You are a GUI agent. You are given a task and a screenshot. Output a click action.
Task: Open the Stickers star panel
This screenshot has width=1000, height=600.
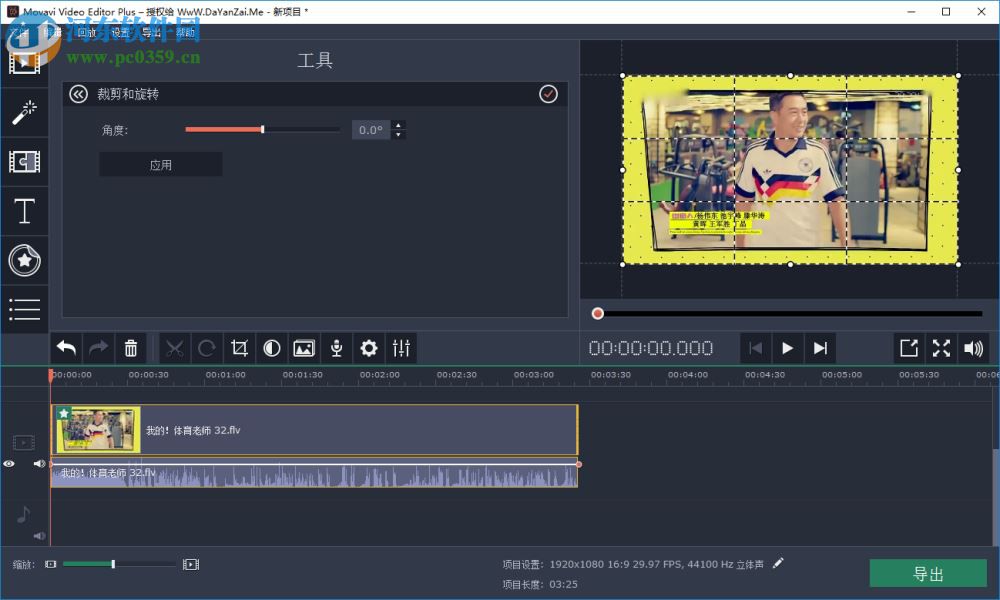(x=25, y=260)
